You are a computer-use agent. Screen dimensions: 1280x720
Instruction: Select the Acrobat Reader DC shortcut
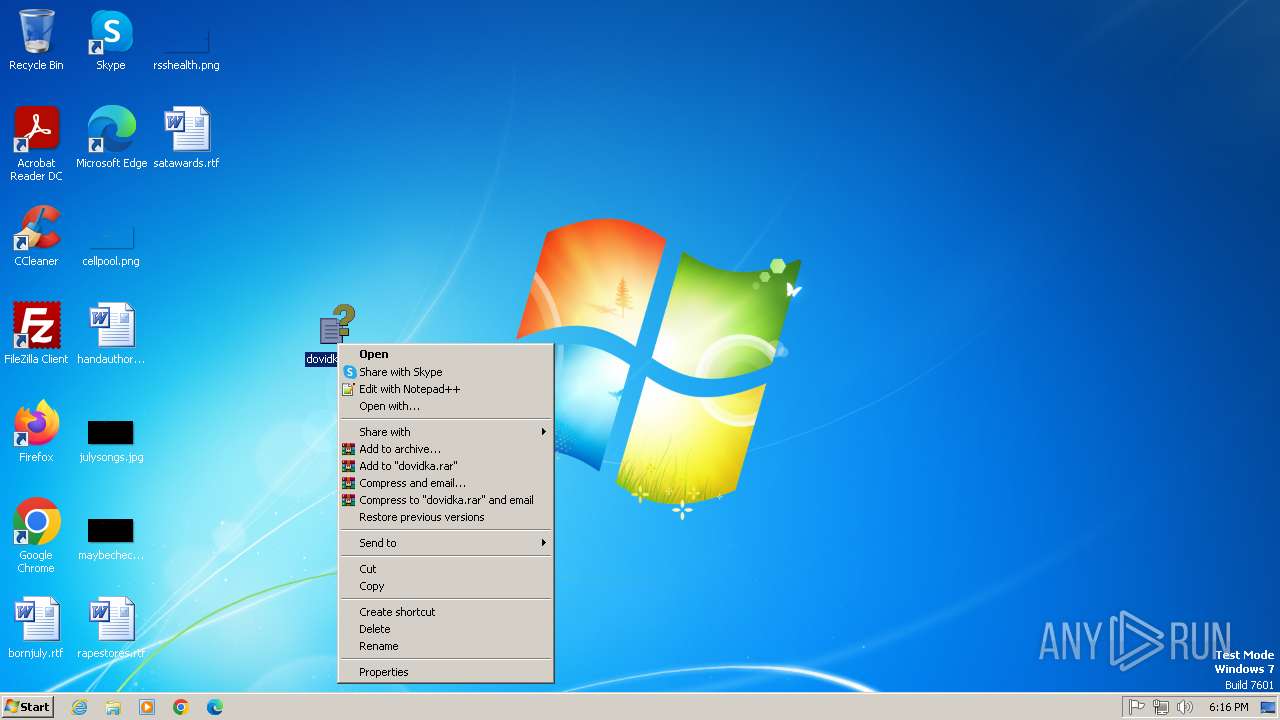(x=36, y=144)
